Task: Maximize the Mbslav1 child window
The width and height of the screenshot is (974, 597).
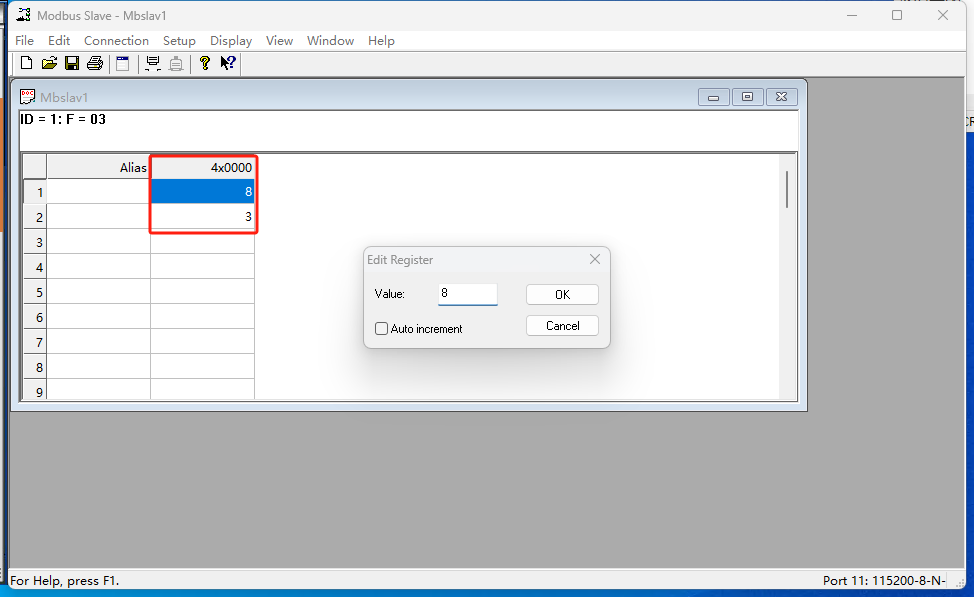Action: pos(747,97)
